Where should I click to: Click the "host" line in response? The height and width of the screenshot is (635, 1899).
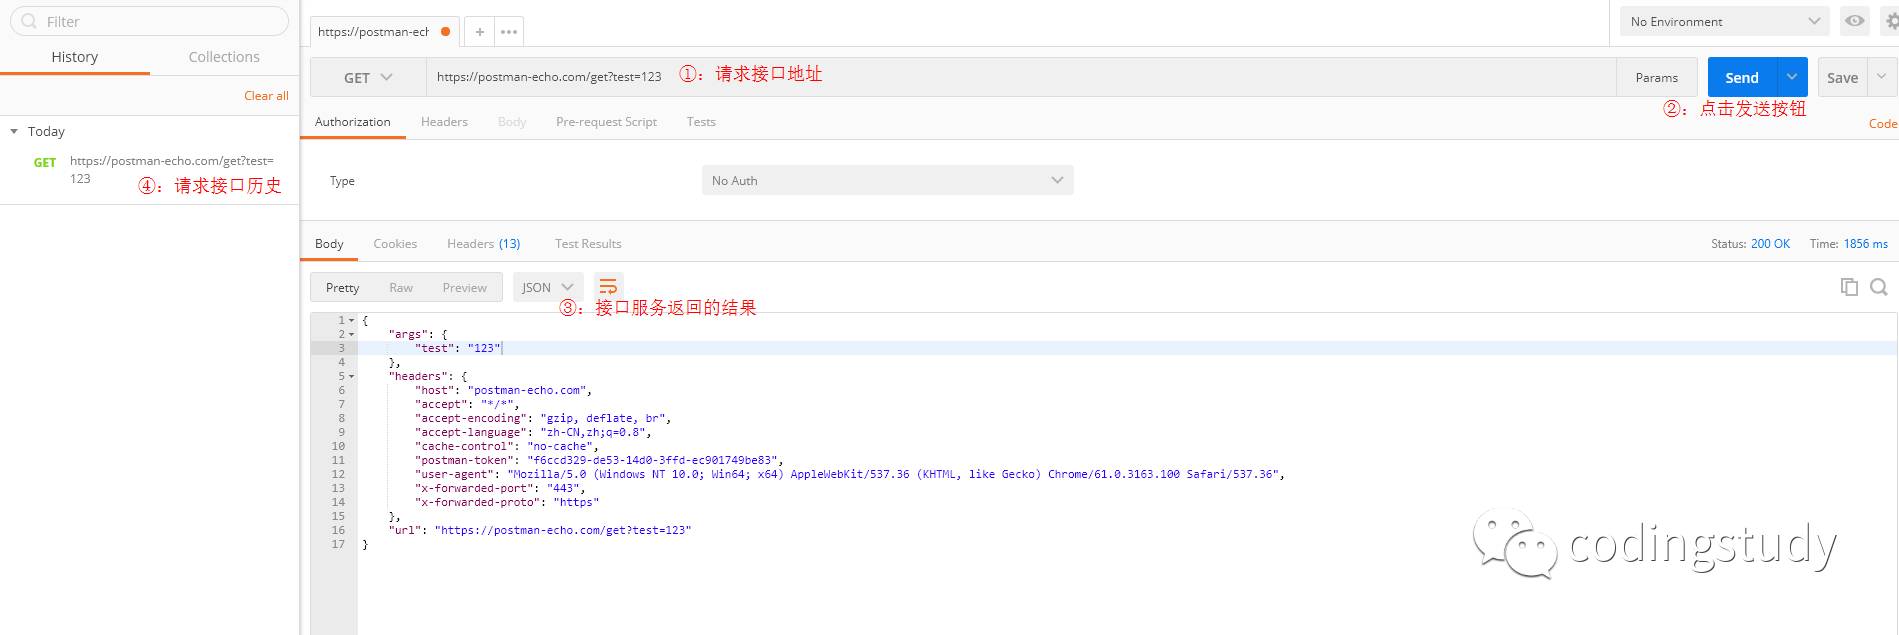coord(504,390)
